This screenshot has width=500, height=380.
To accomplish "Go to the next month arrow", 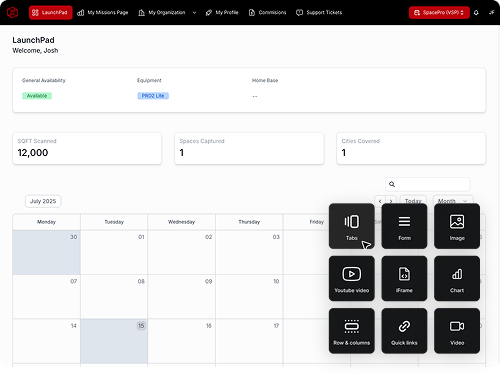I will point(391,201).
